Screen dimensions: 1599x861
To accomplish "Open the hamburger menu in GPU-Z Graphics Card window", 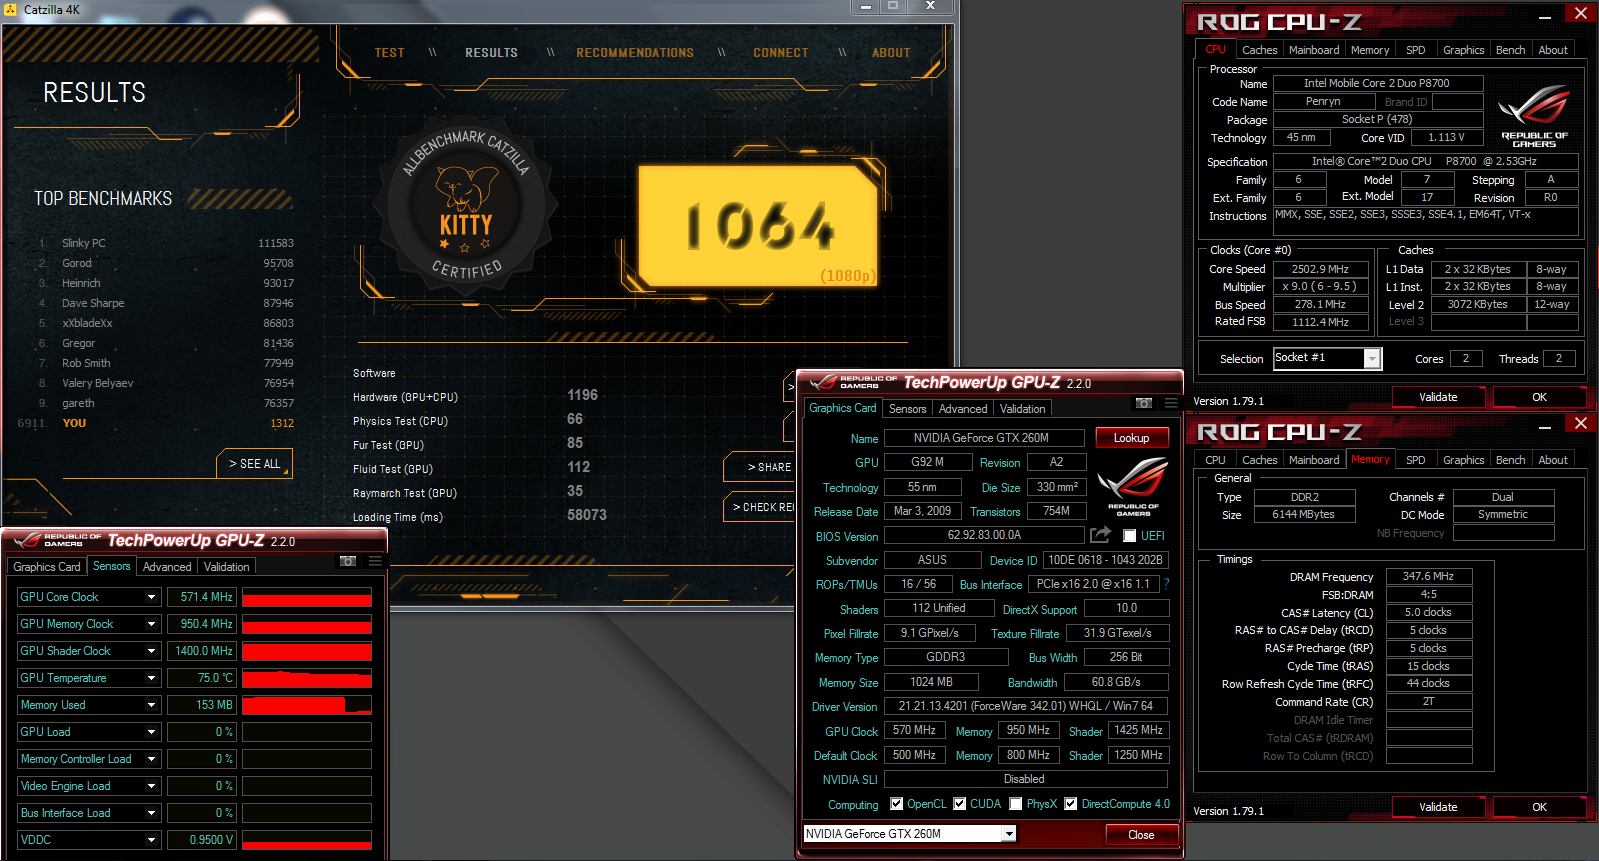I will coord(1170,403).
